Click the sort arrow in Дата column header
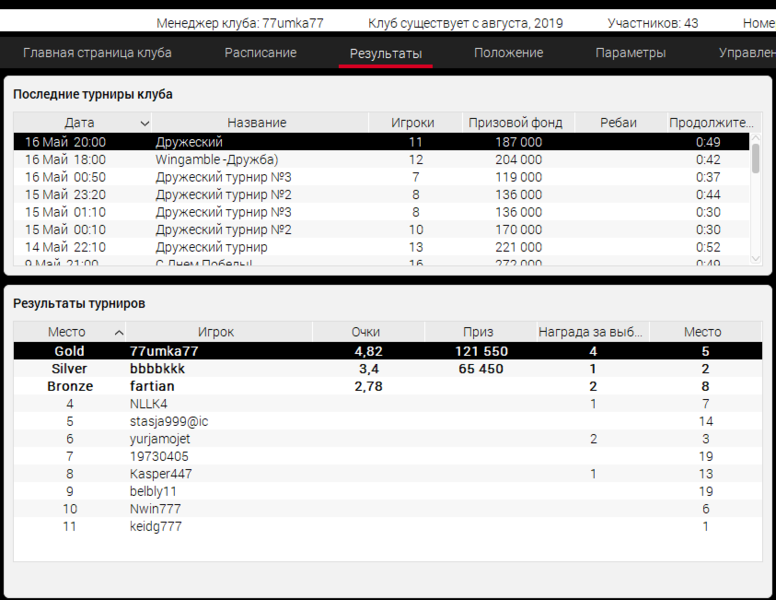 145,123
